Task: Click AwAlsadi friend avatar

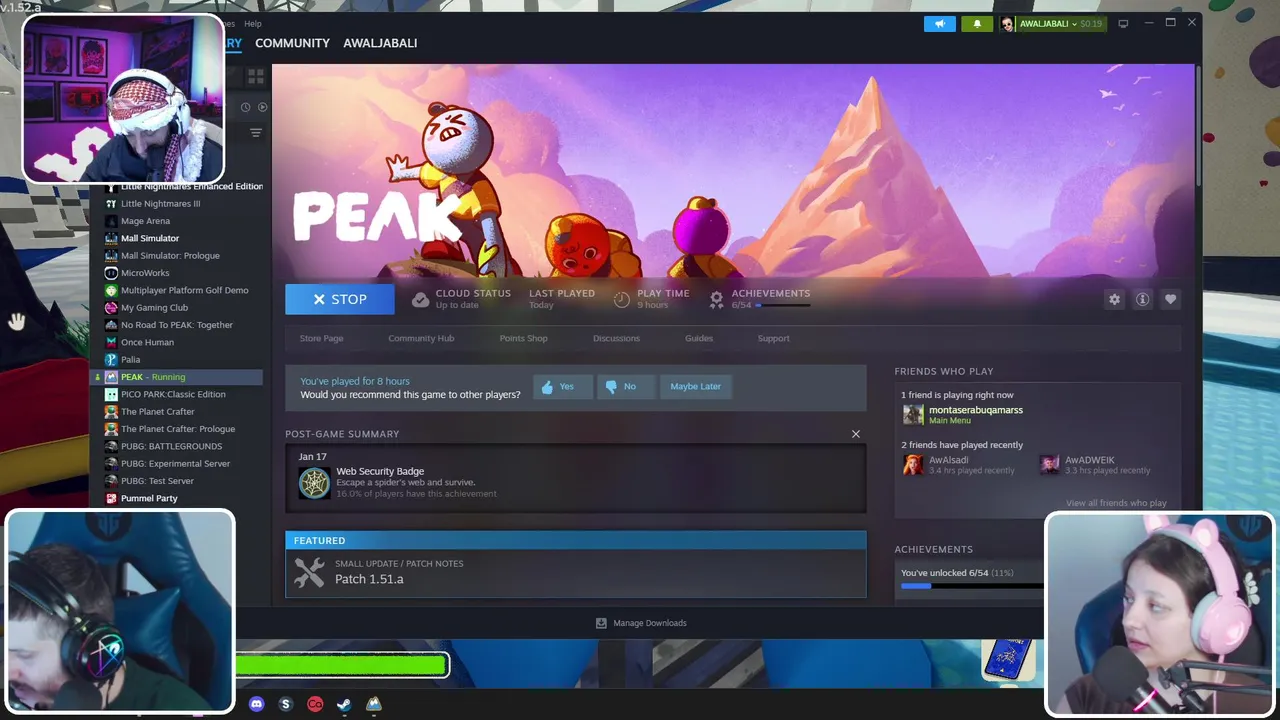Action: tap(913, 465)
